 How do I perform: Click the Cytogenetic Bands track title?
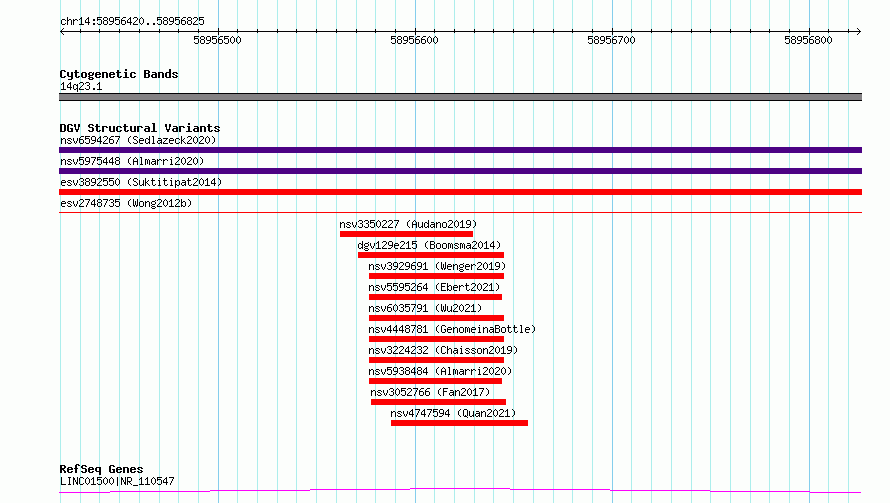[119, 74]
